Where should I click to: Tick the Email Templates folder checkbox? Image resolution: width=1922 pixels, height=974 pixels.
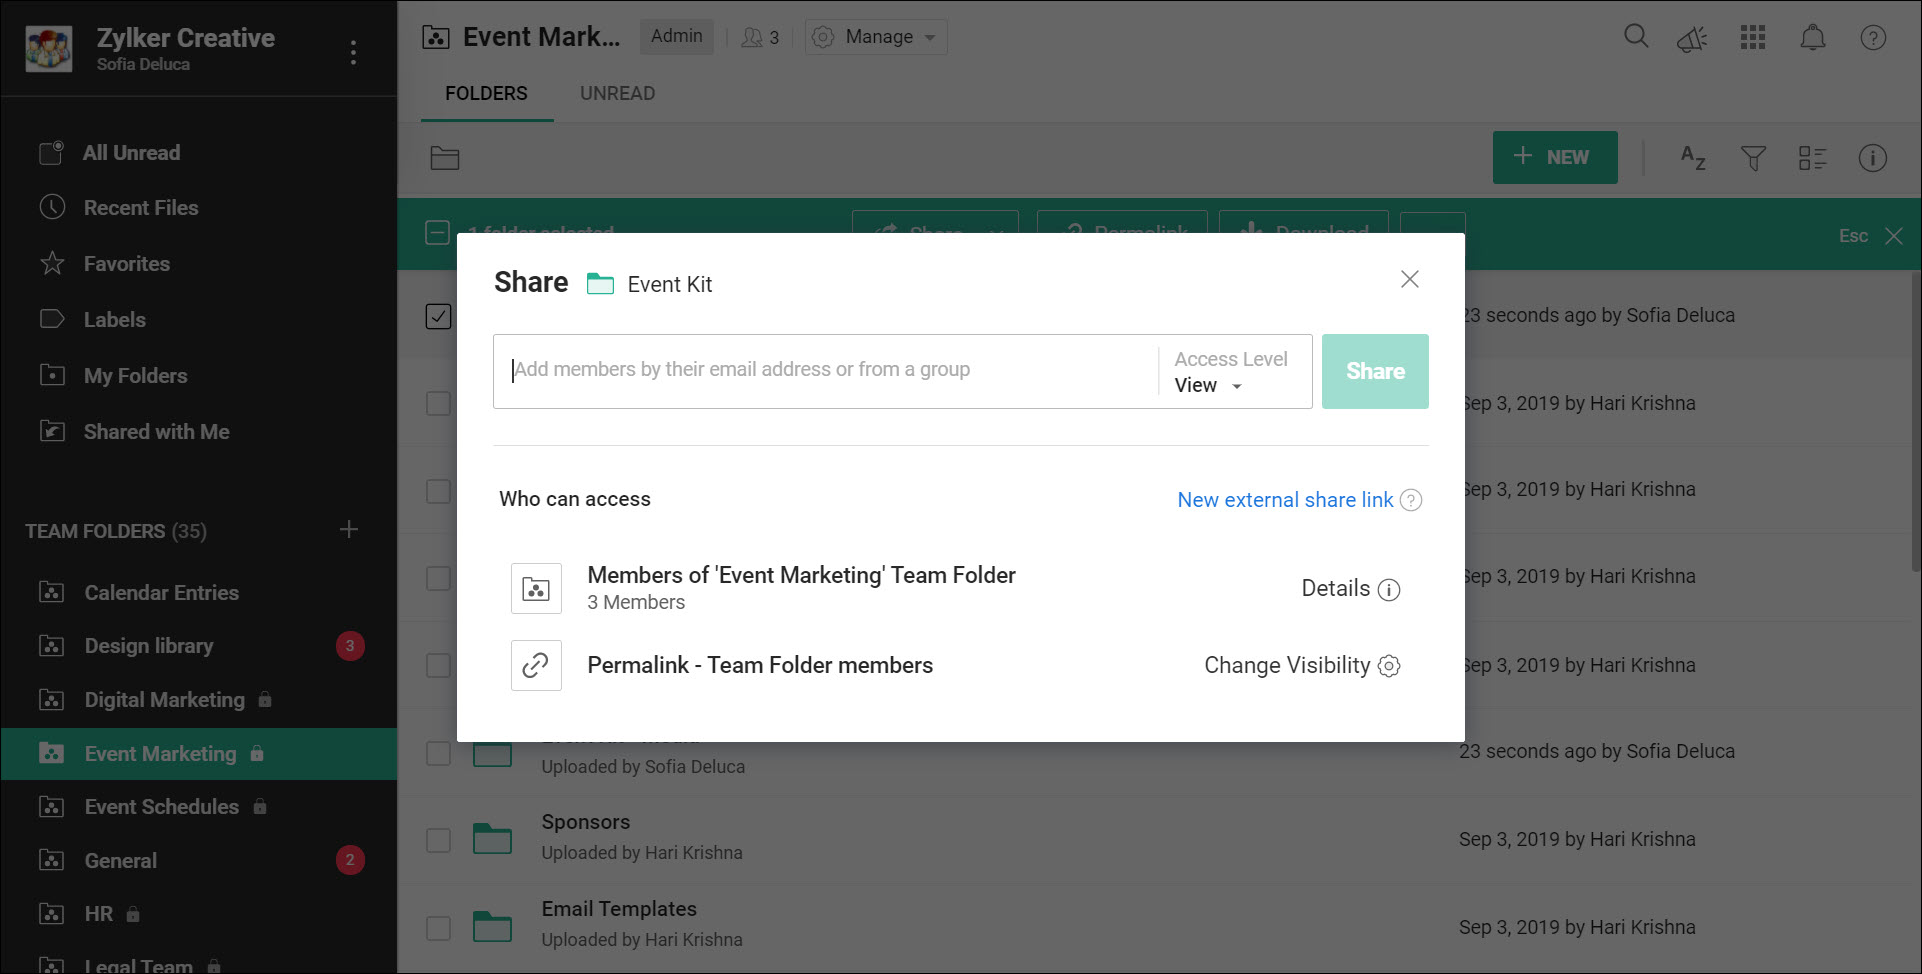click(438, 927)
